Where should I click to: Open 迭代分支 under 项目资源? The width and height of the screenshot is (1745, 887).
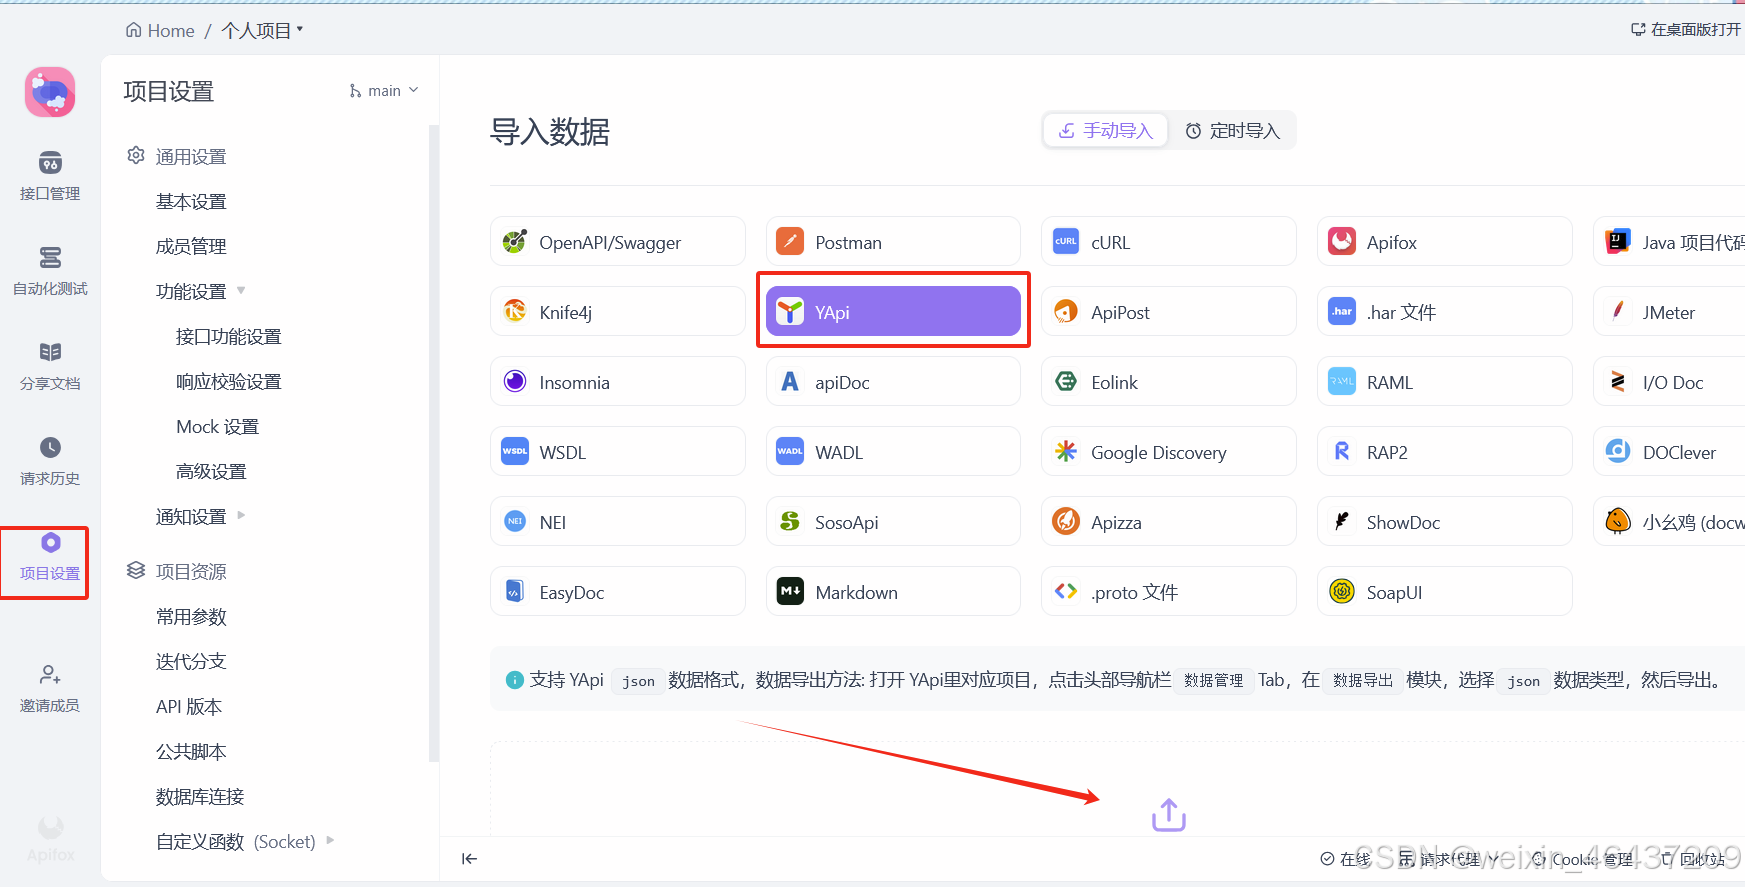pyautogui.click(x=191, y=662)
